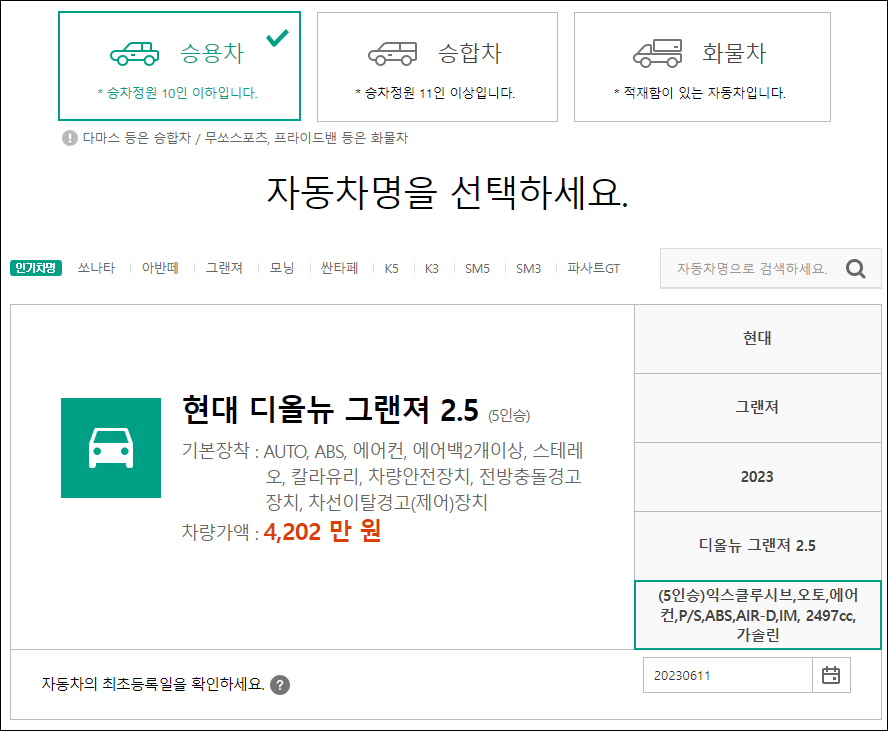Image resolution: width=888 pixels, height=731 pixels.
Task: Choose popular car SM3
Action: (528, 268)
